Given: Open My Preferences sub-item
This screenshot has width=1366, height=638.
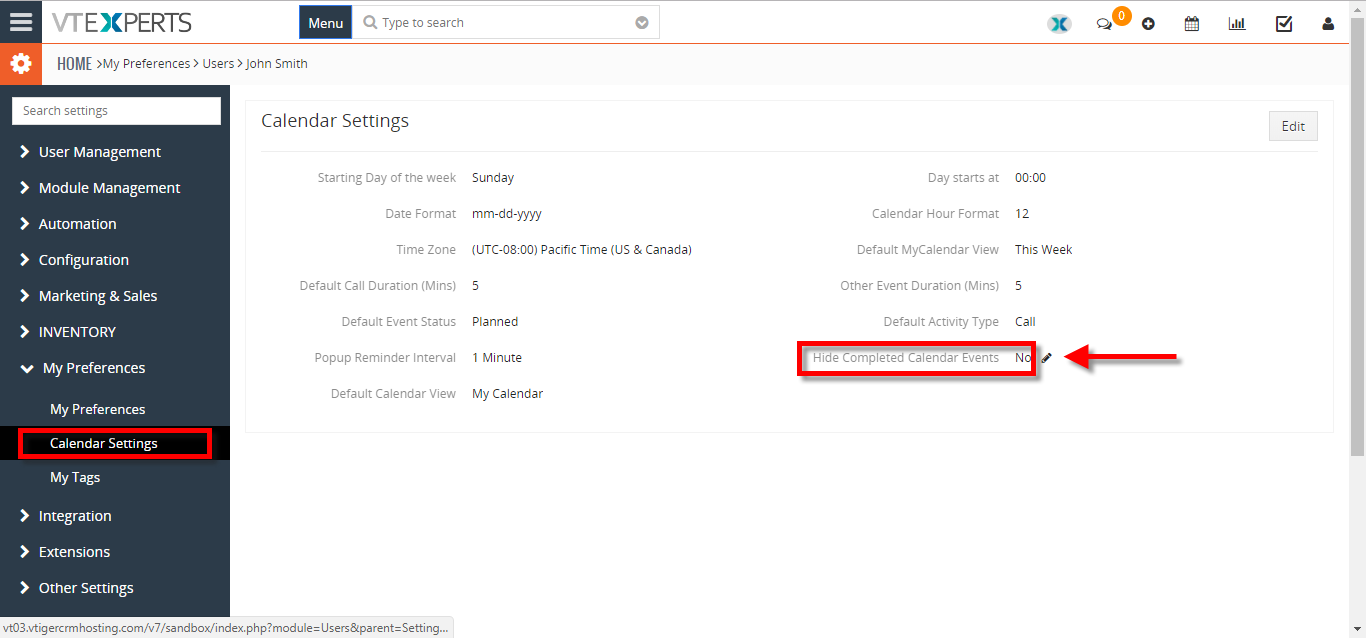Looking at the screenshot, I should point(98,409).
